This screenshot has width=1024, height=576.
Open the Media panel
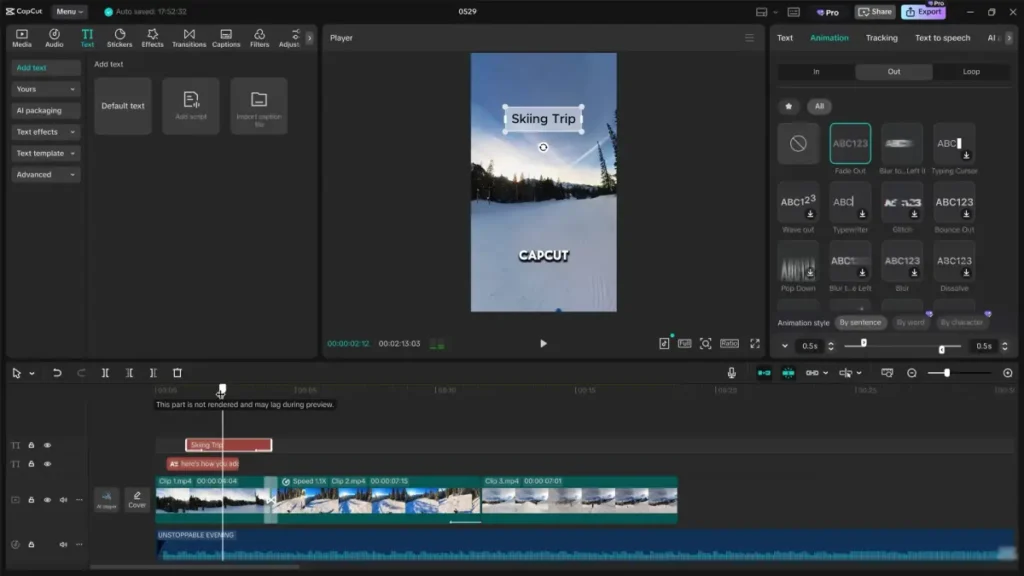point(22,38)
